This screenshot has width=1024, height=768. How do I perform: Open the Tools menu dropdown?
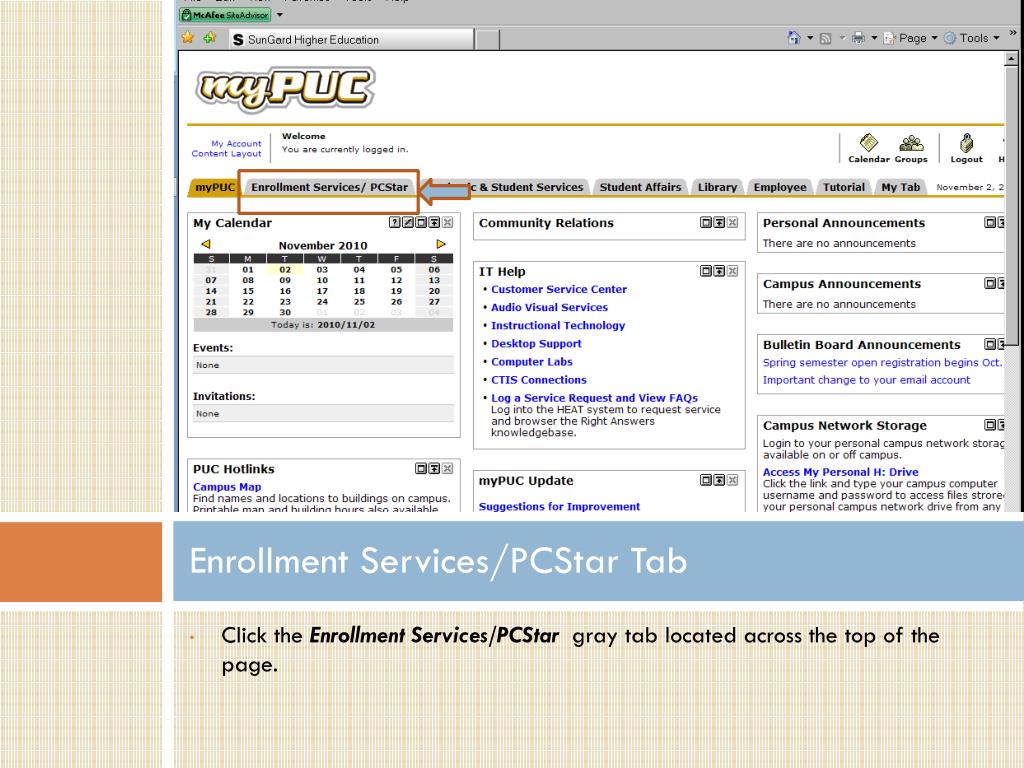[x=972, y=38]
